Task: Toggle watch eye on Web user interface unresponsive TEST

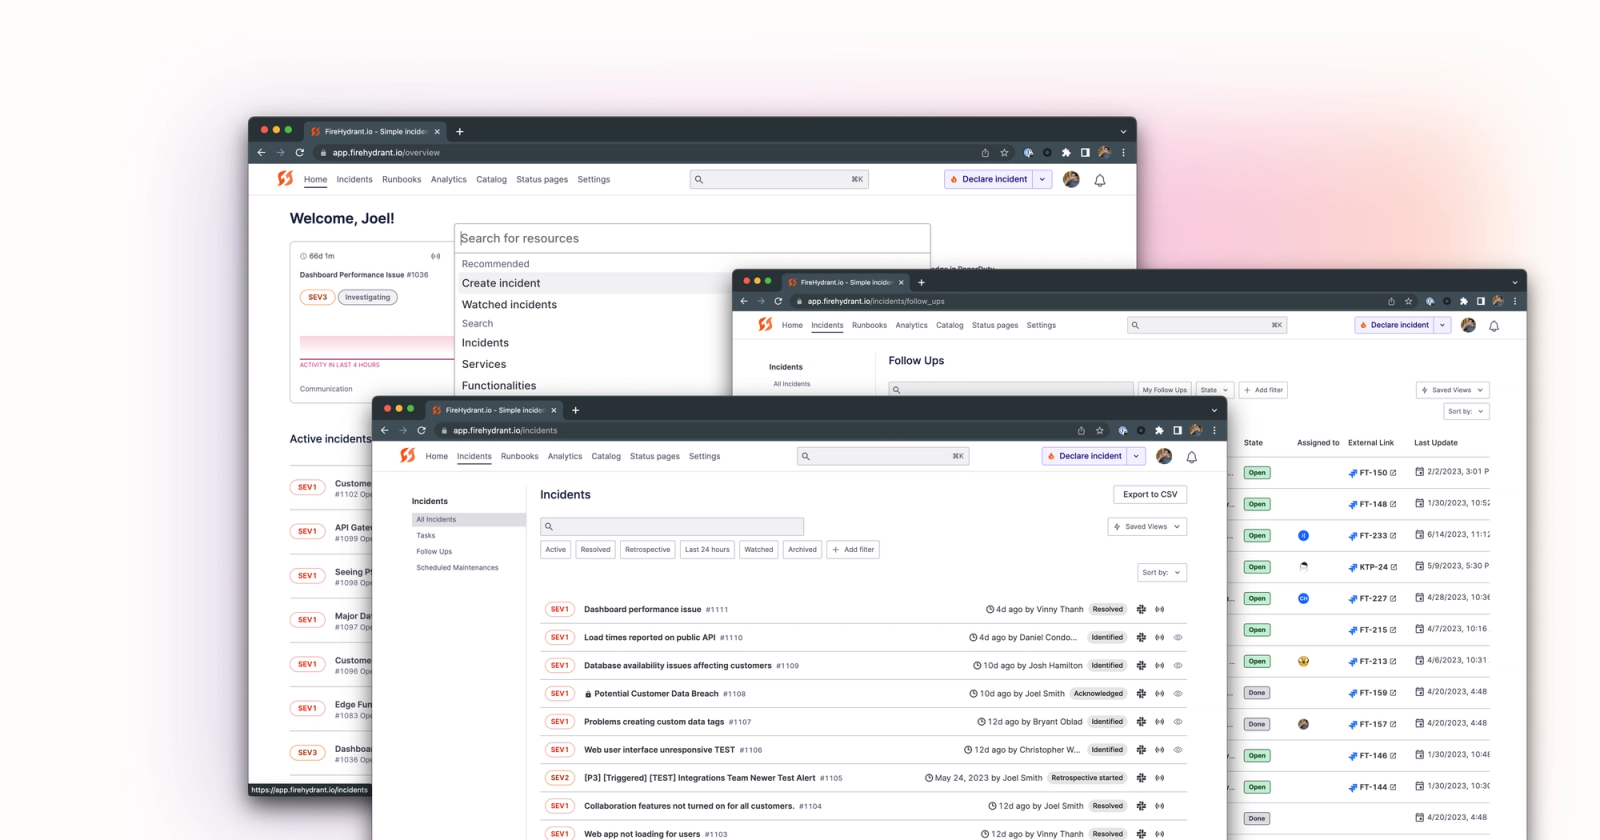Action: click(1178, 749)
